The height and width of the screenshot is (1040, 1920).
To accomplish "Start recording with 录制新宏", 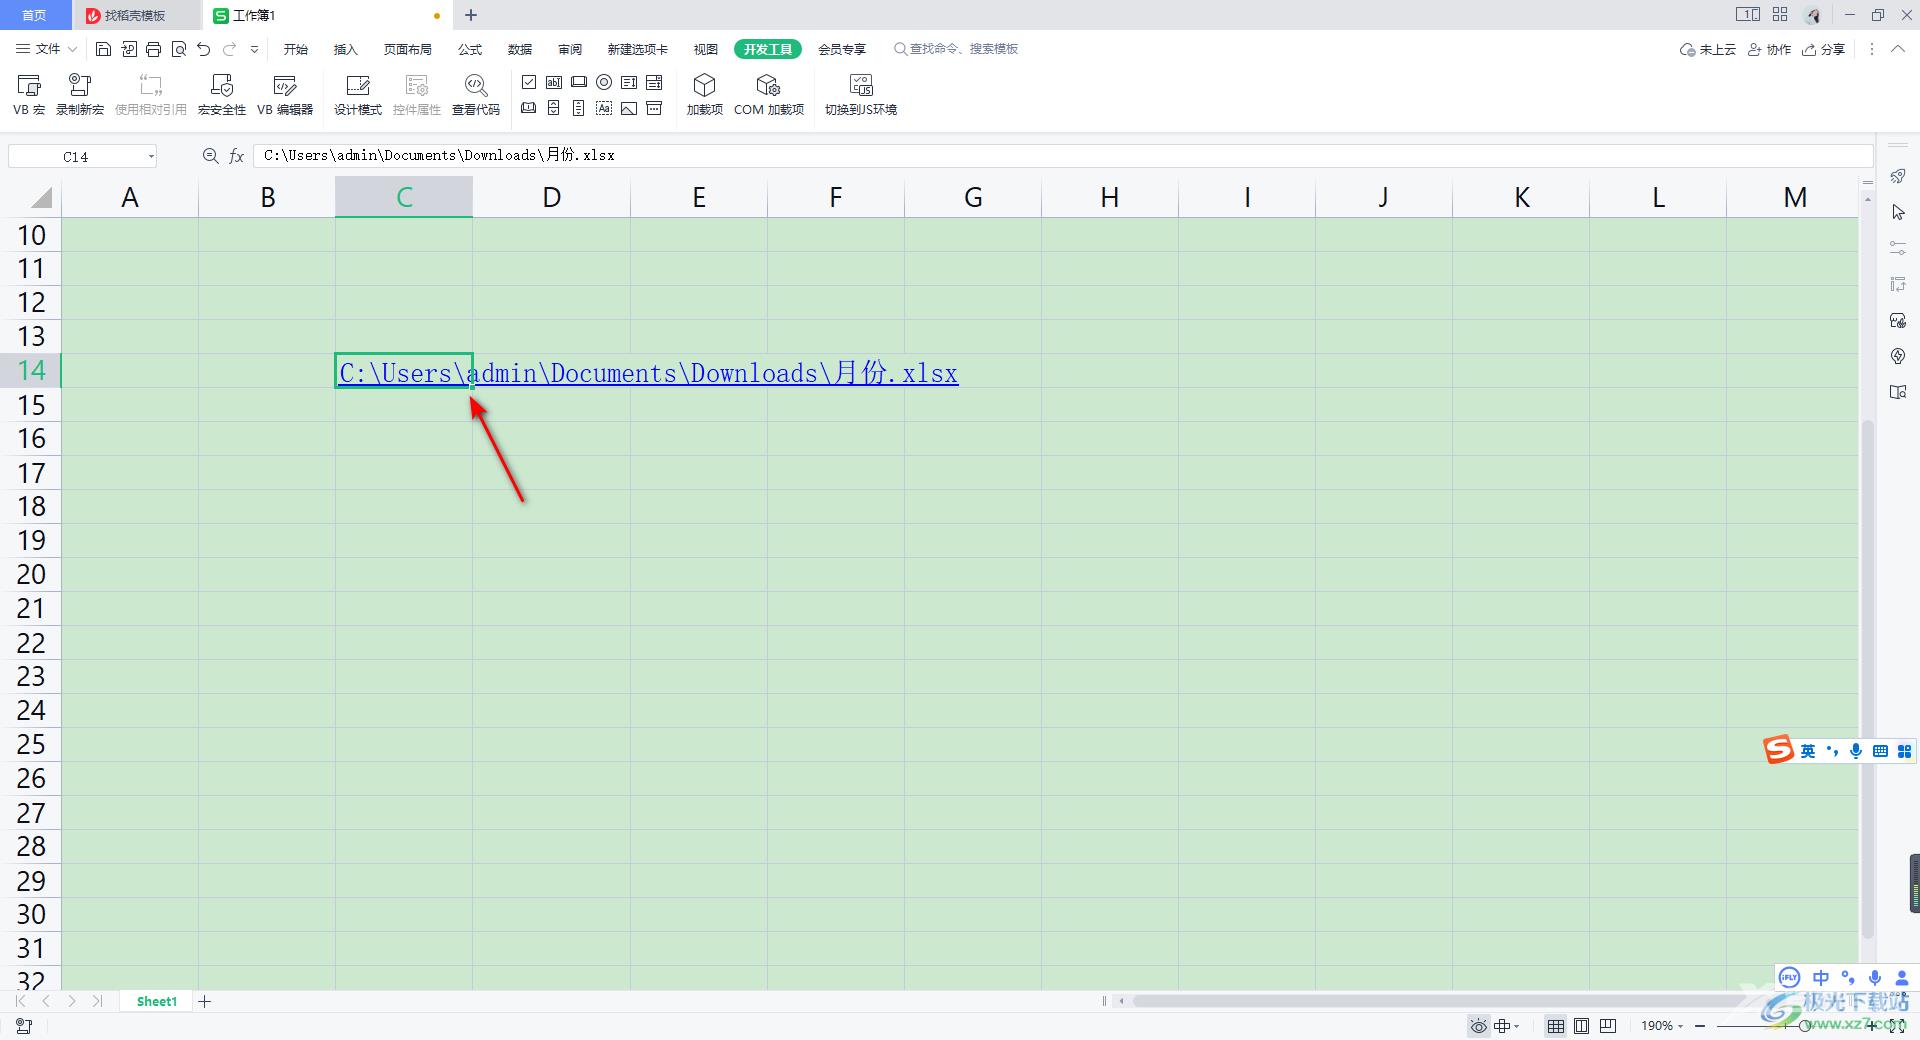I will pyautogui.click(x=80, y=95).
